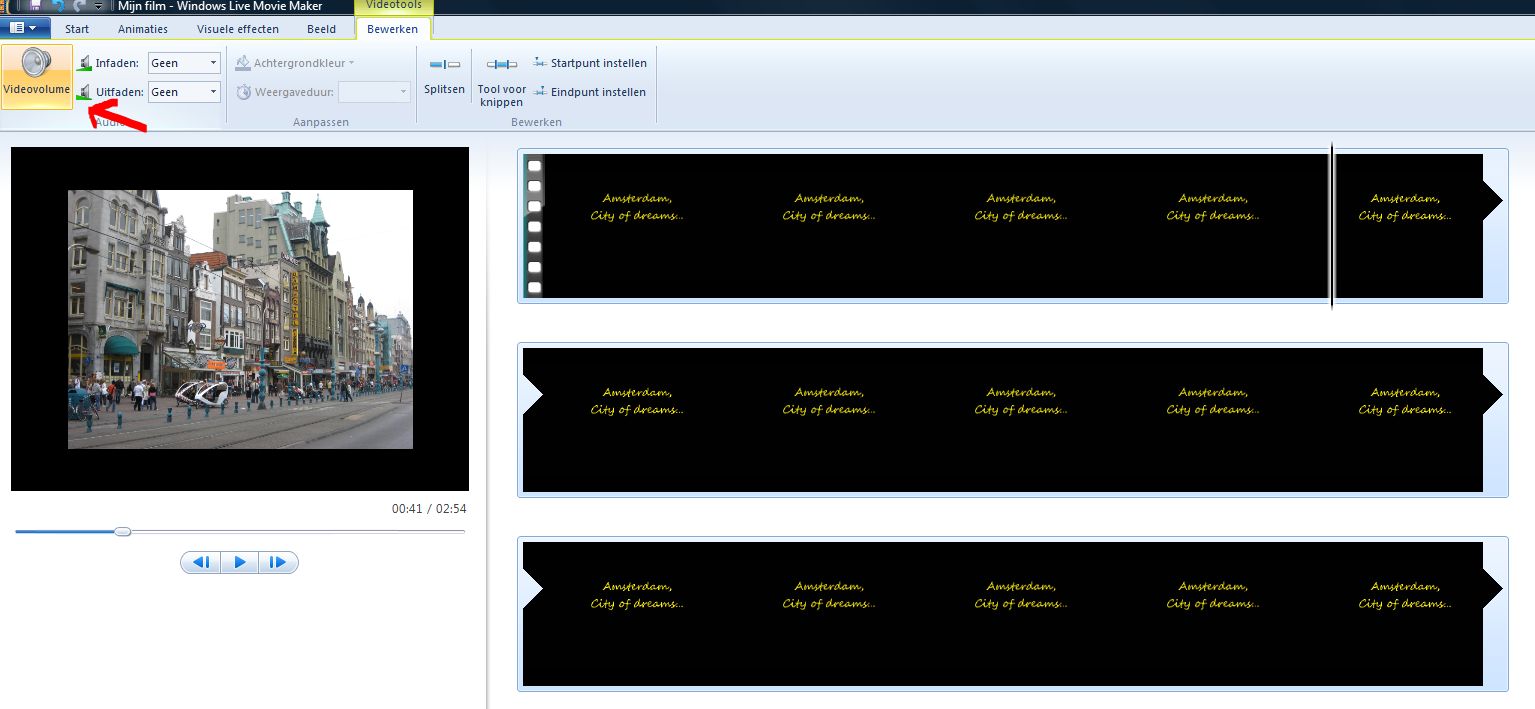Open the Infaden dropdown set to Geen

(x=184, y=63)
